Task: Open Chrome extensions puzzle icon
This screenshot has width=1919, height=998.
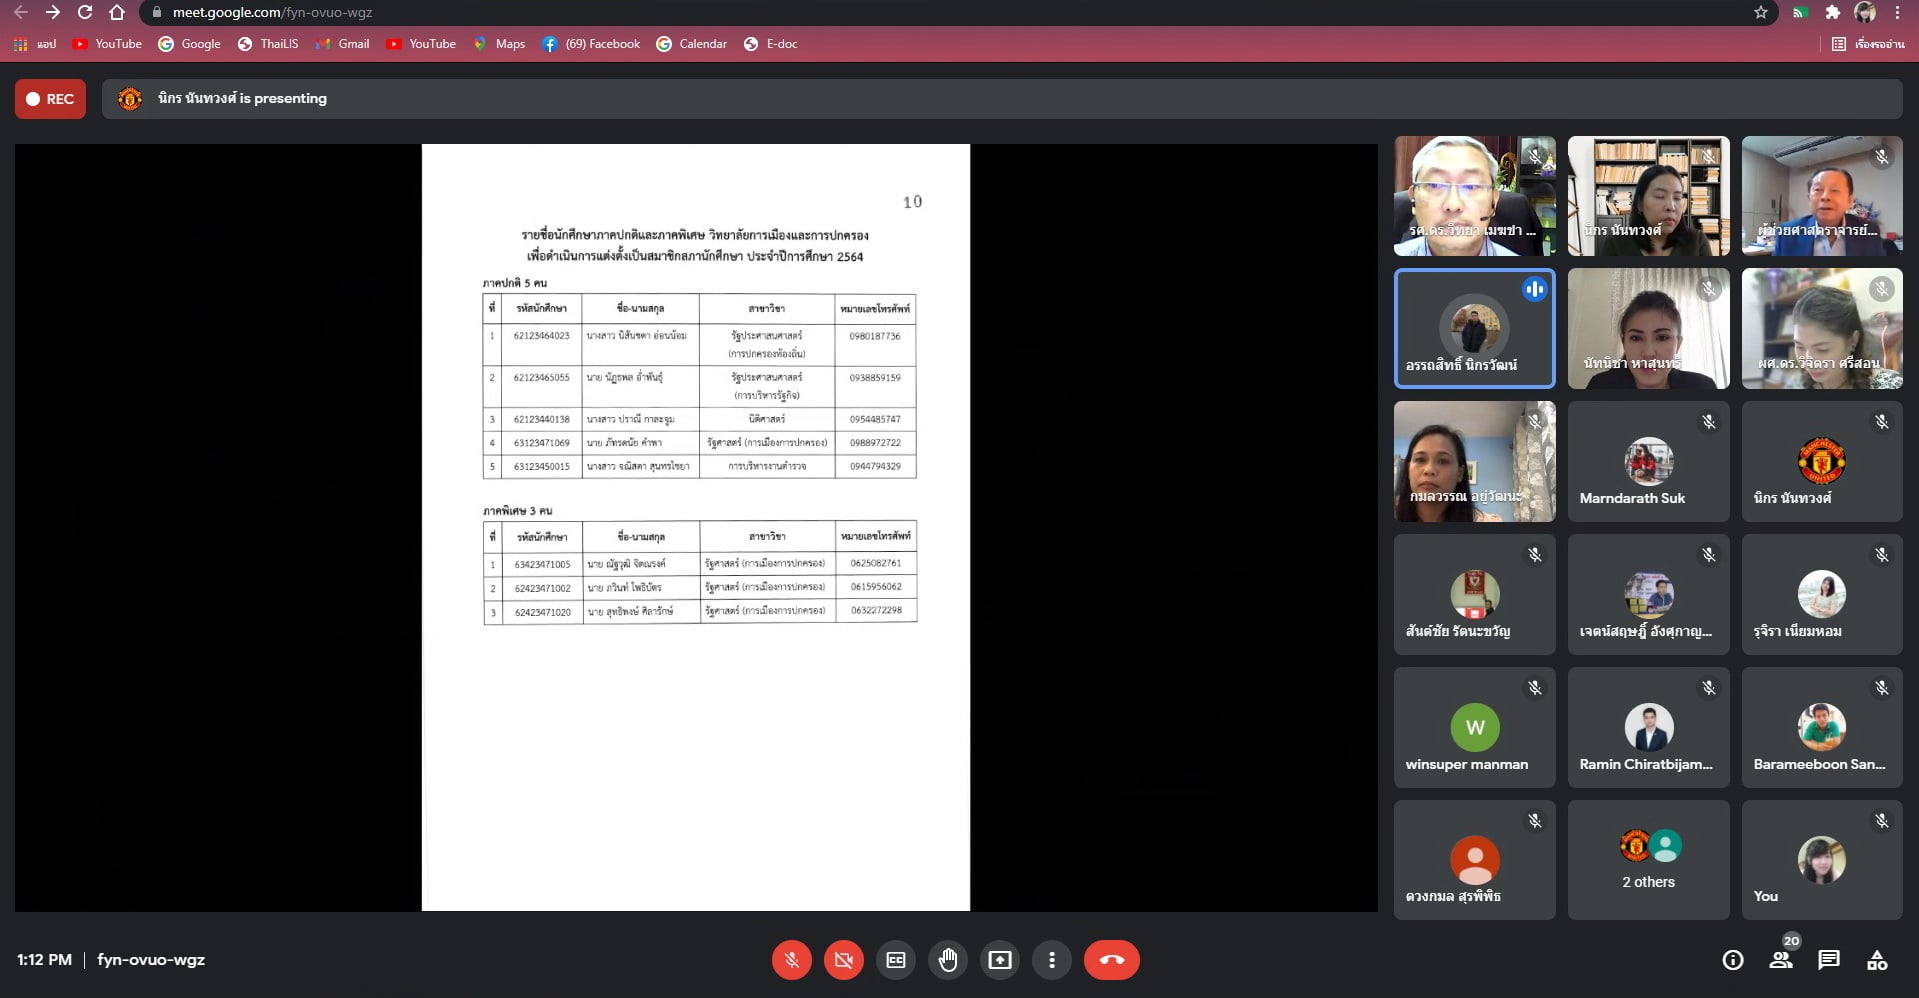Action: 1832,13
